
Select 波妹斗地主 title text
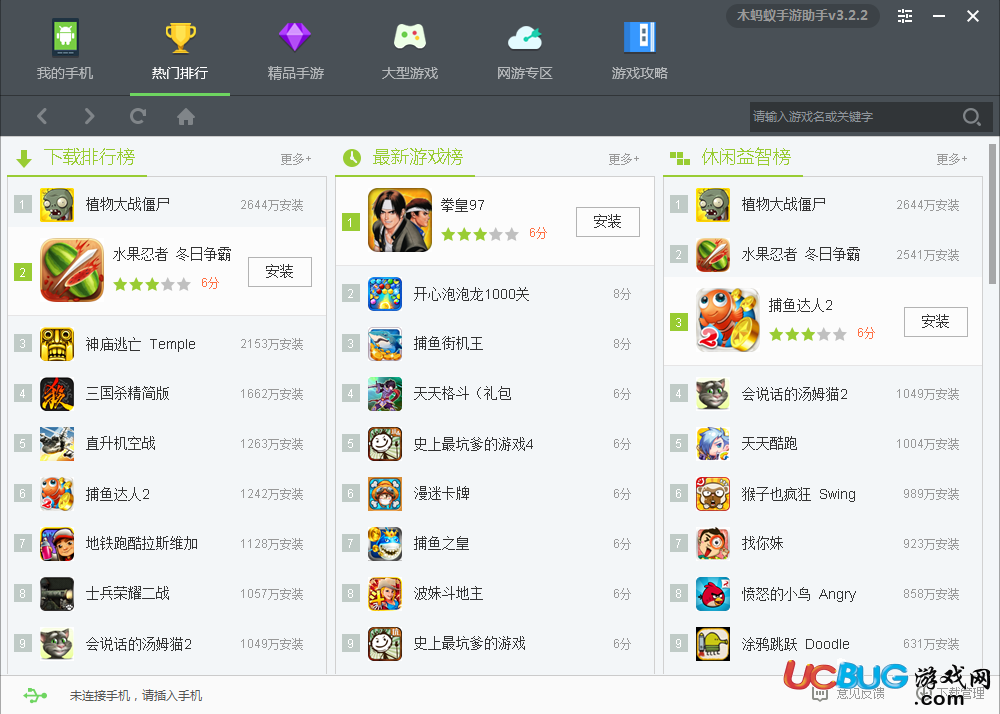point(448,594)
